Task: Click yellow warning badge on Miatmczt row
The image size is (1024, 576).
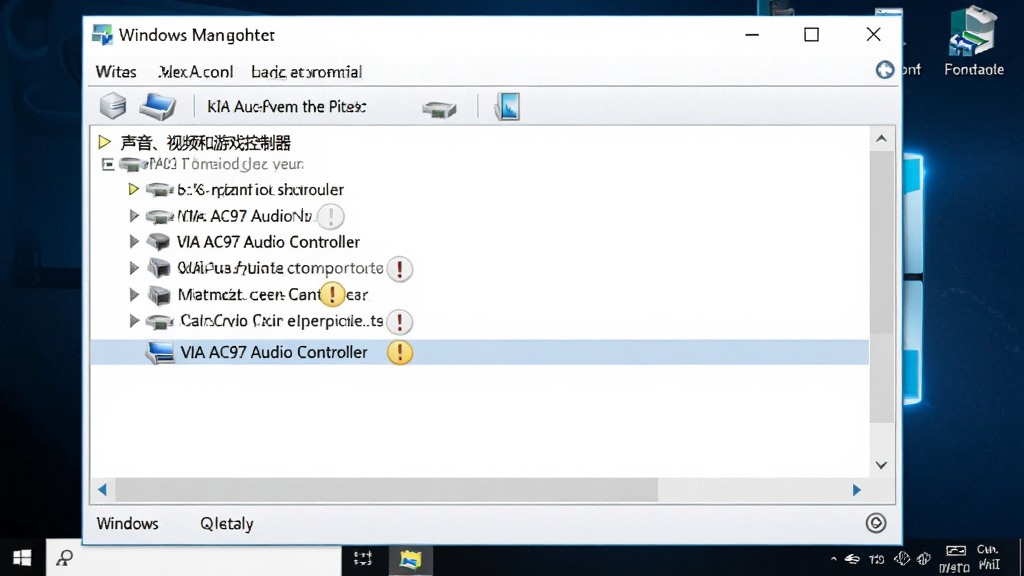Action: [x=332, y=295]
